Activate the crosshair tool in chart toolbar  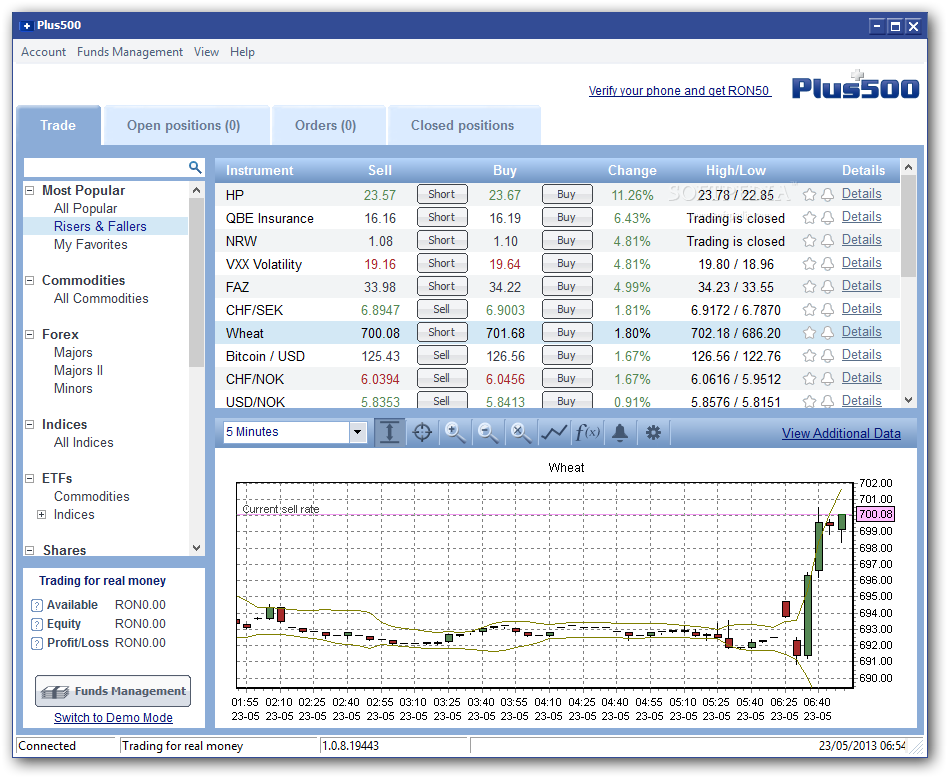422,432
